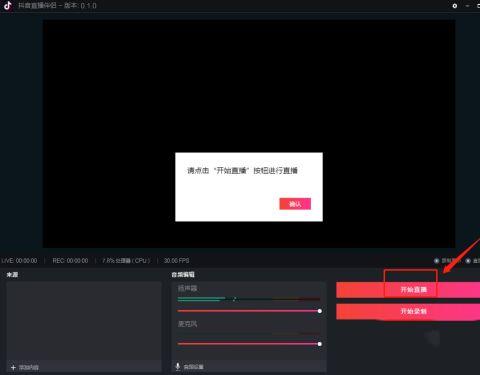This screenshot has height=375, width=480.
Task: Select the rightmost radio option in the status bar
Action: pyautogui.click(x=468, y=260)
